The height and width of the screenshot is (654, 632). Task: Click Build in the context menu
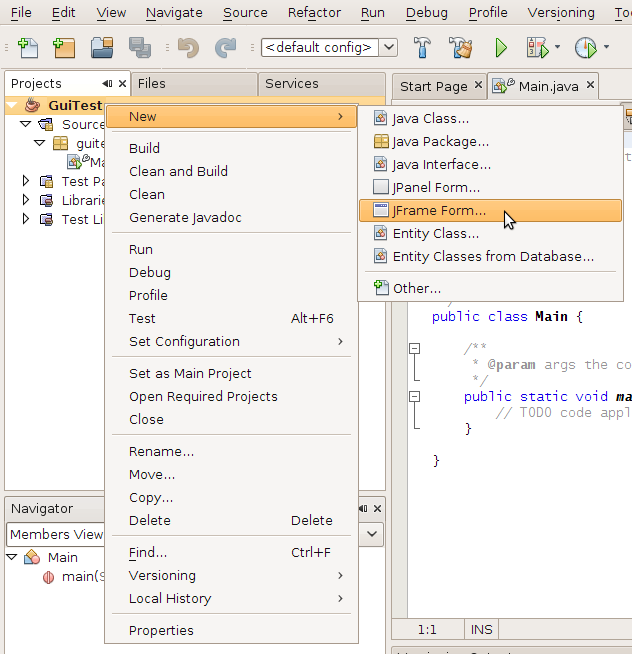pyautogui.click(x=232, y=148)
